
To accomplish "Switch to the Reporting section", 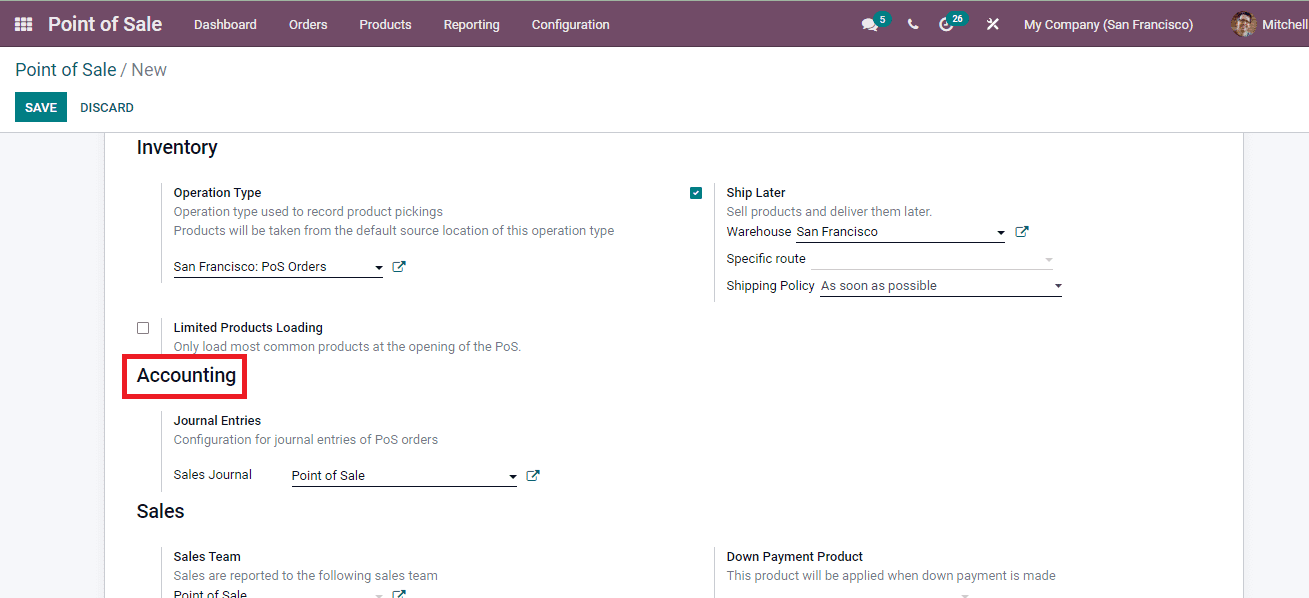I will point(471,24).
